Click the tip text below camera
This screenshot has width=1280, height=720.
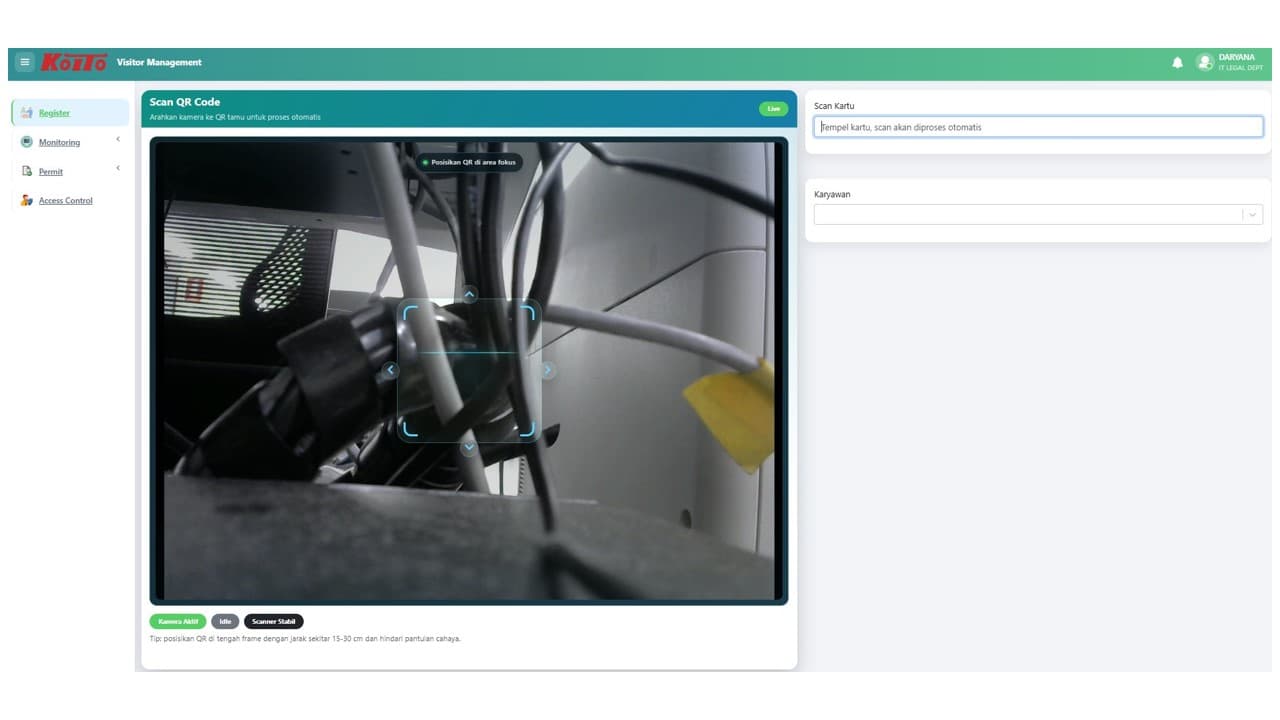pos(305,638)
